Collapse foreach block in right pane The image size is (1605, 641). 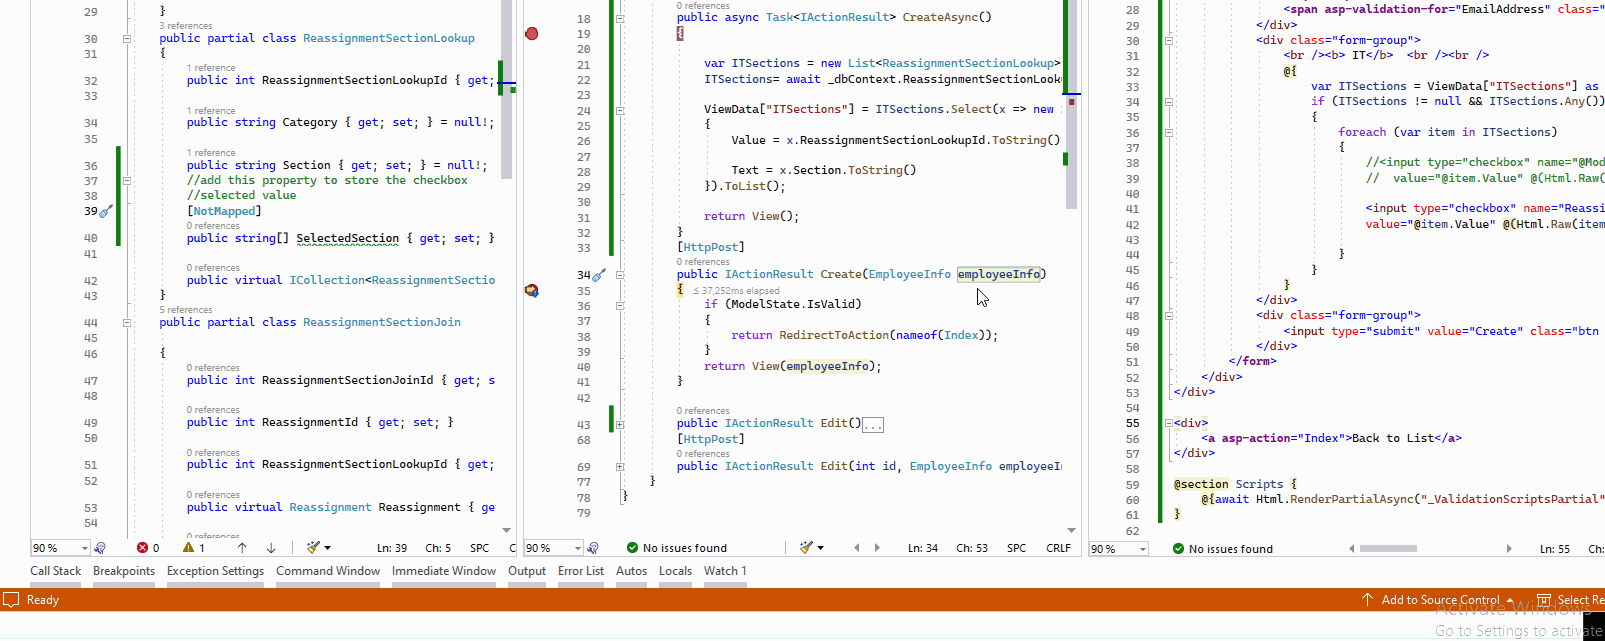[x=1168, y=132]
